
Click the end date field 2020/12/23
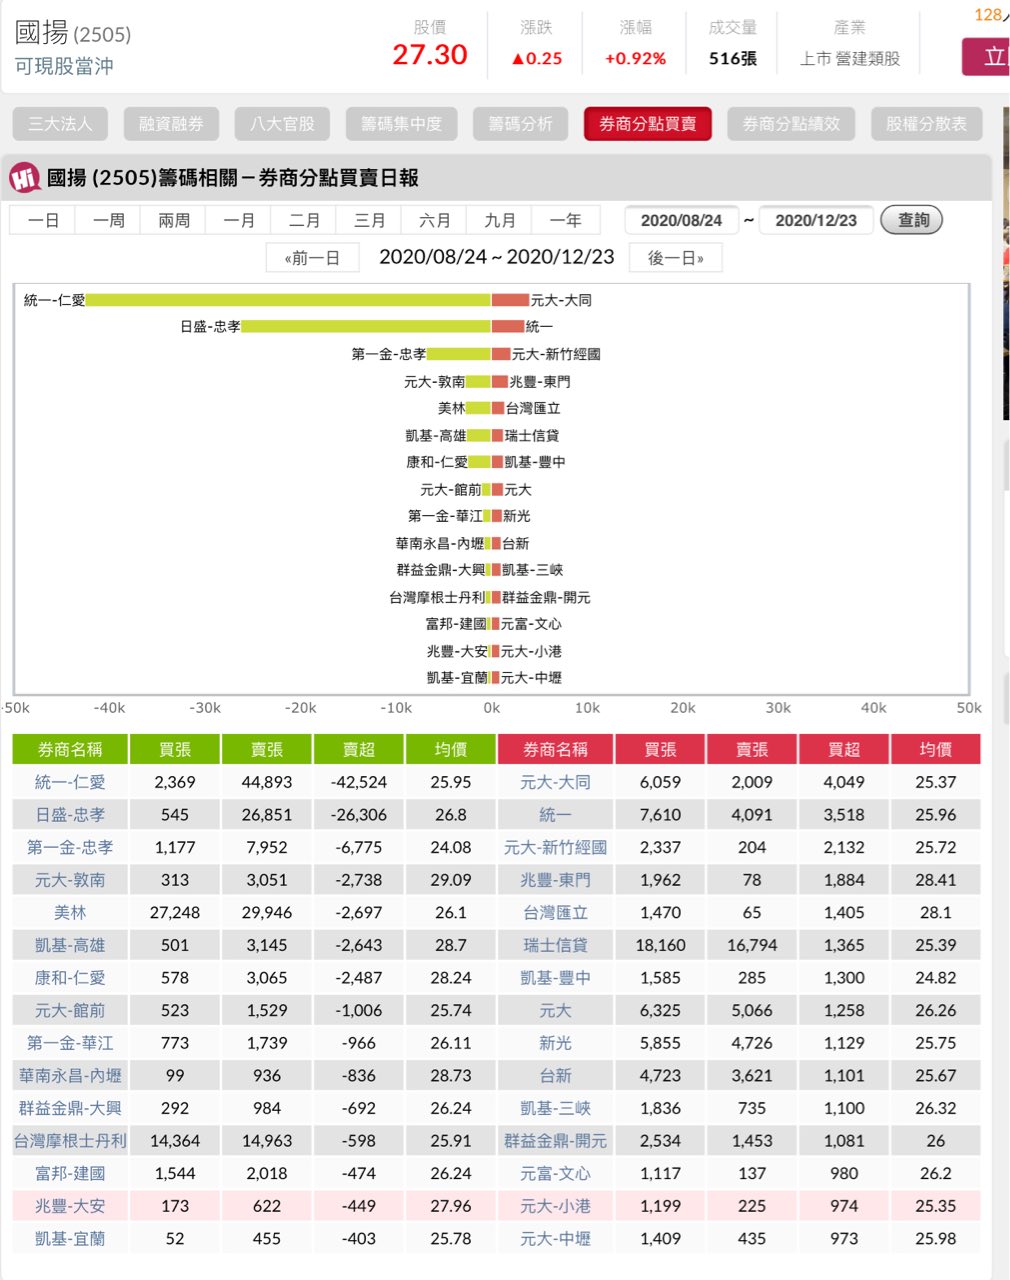pyautogui.click(x=816, y=220)
